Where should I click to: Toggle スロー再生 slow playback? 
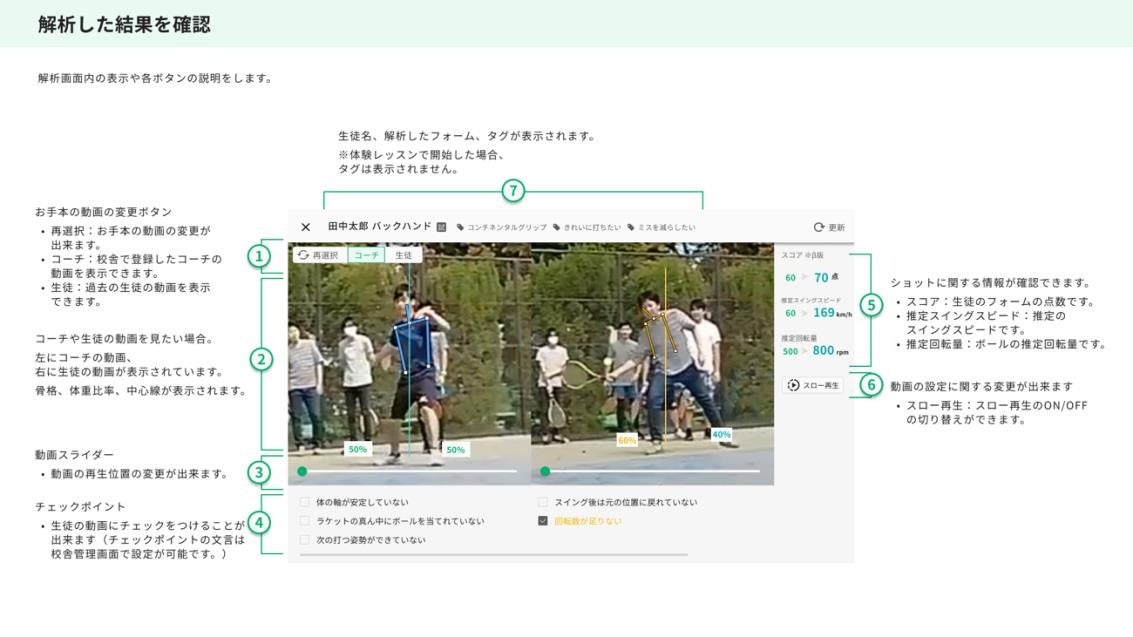[x=813, y=385]
